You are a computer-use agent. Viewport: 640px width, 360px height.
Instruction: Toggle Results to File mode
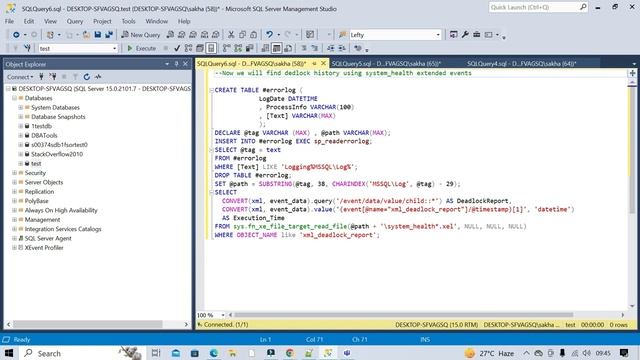pyautogui.click(x=288, y=48)
